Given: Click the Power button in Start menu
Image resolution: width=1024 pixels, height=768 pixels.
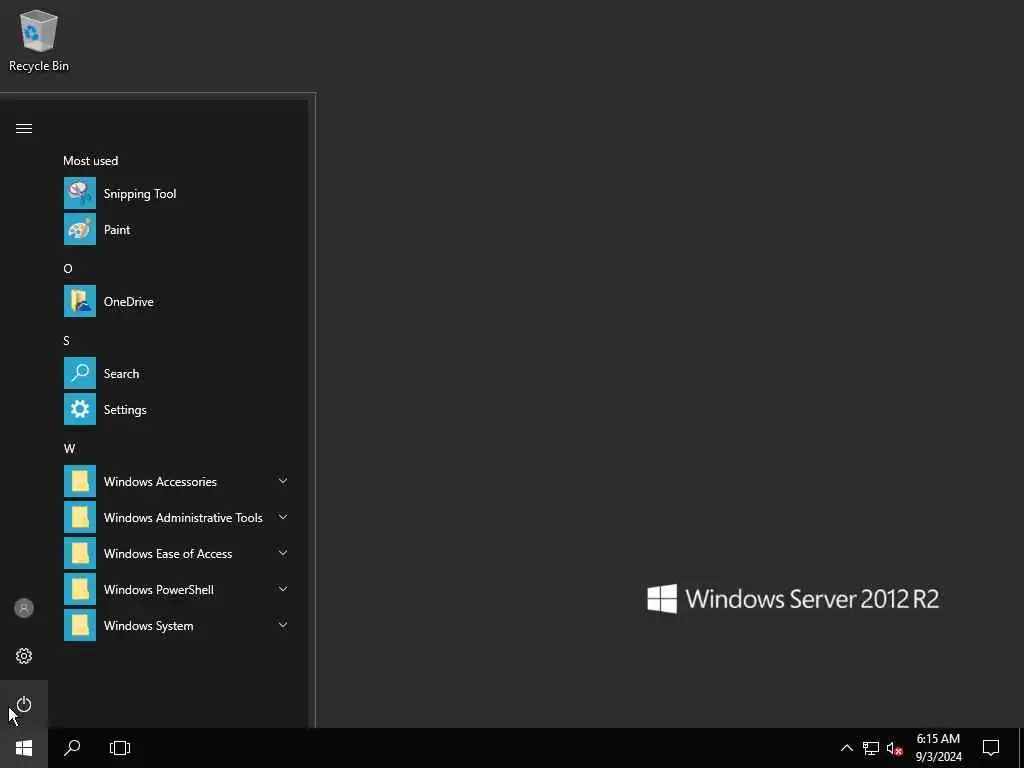Looking at the screenshot, I should (24, 705).
